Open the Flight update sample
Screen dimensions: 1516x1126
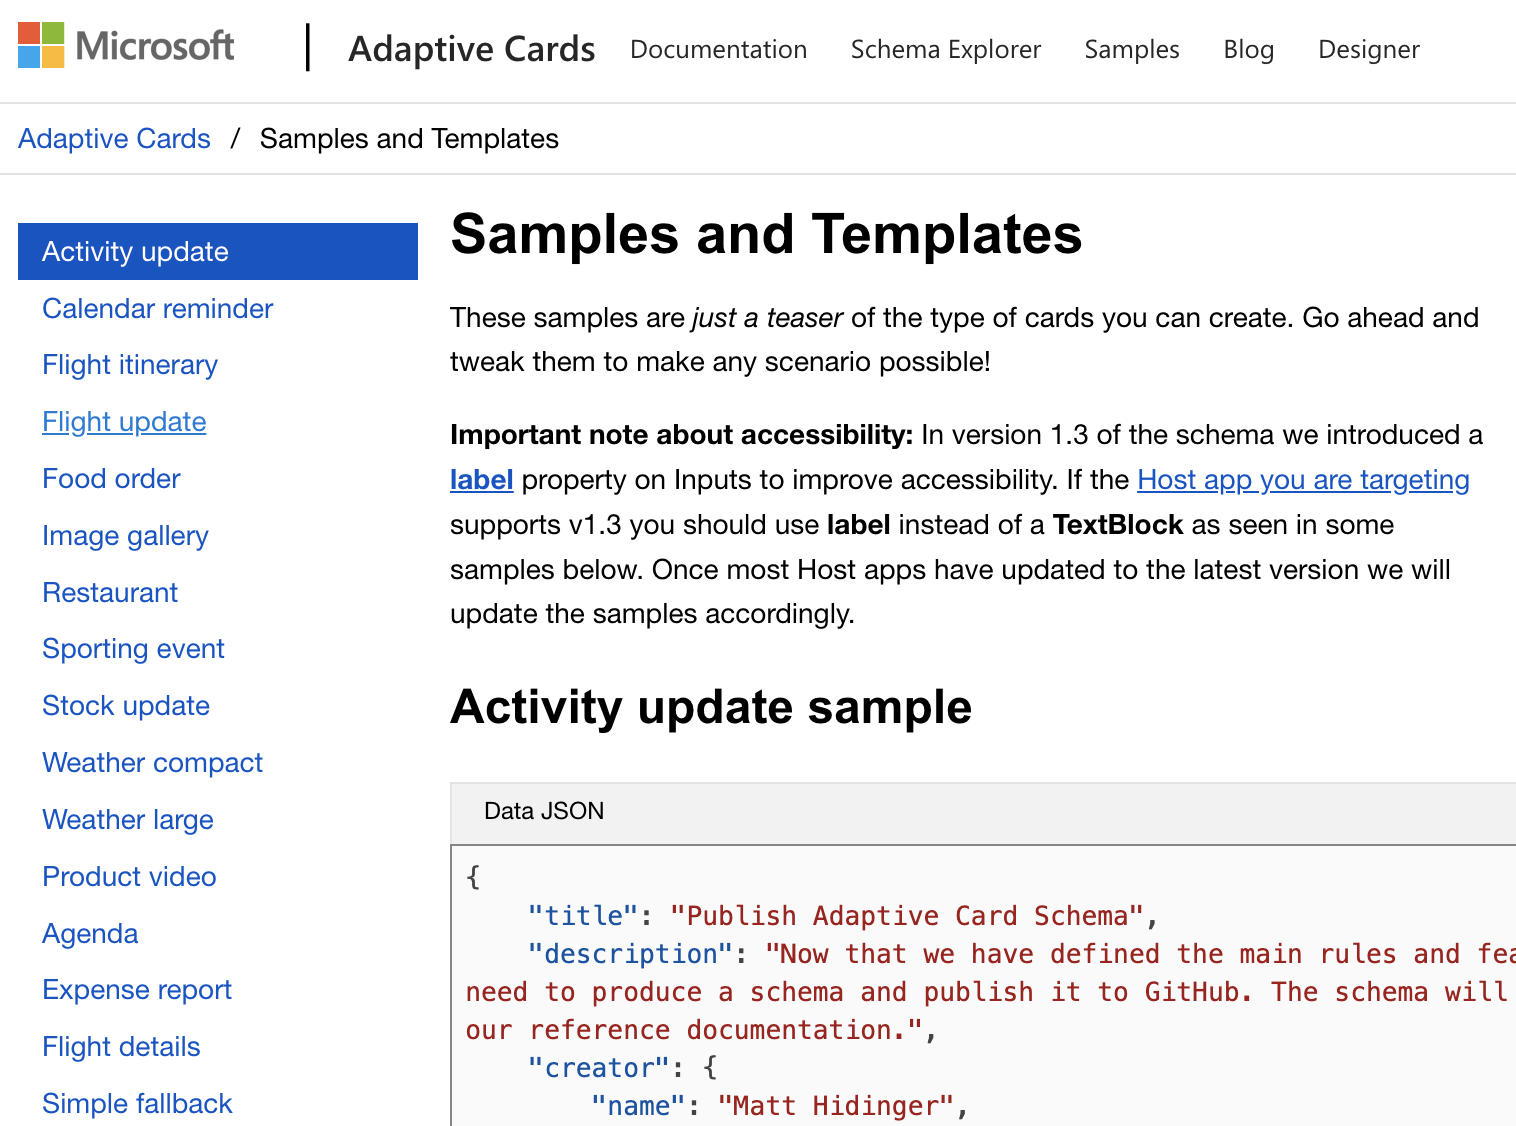point(124,422)
